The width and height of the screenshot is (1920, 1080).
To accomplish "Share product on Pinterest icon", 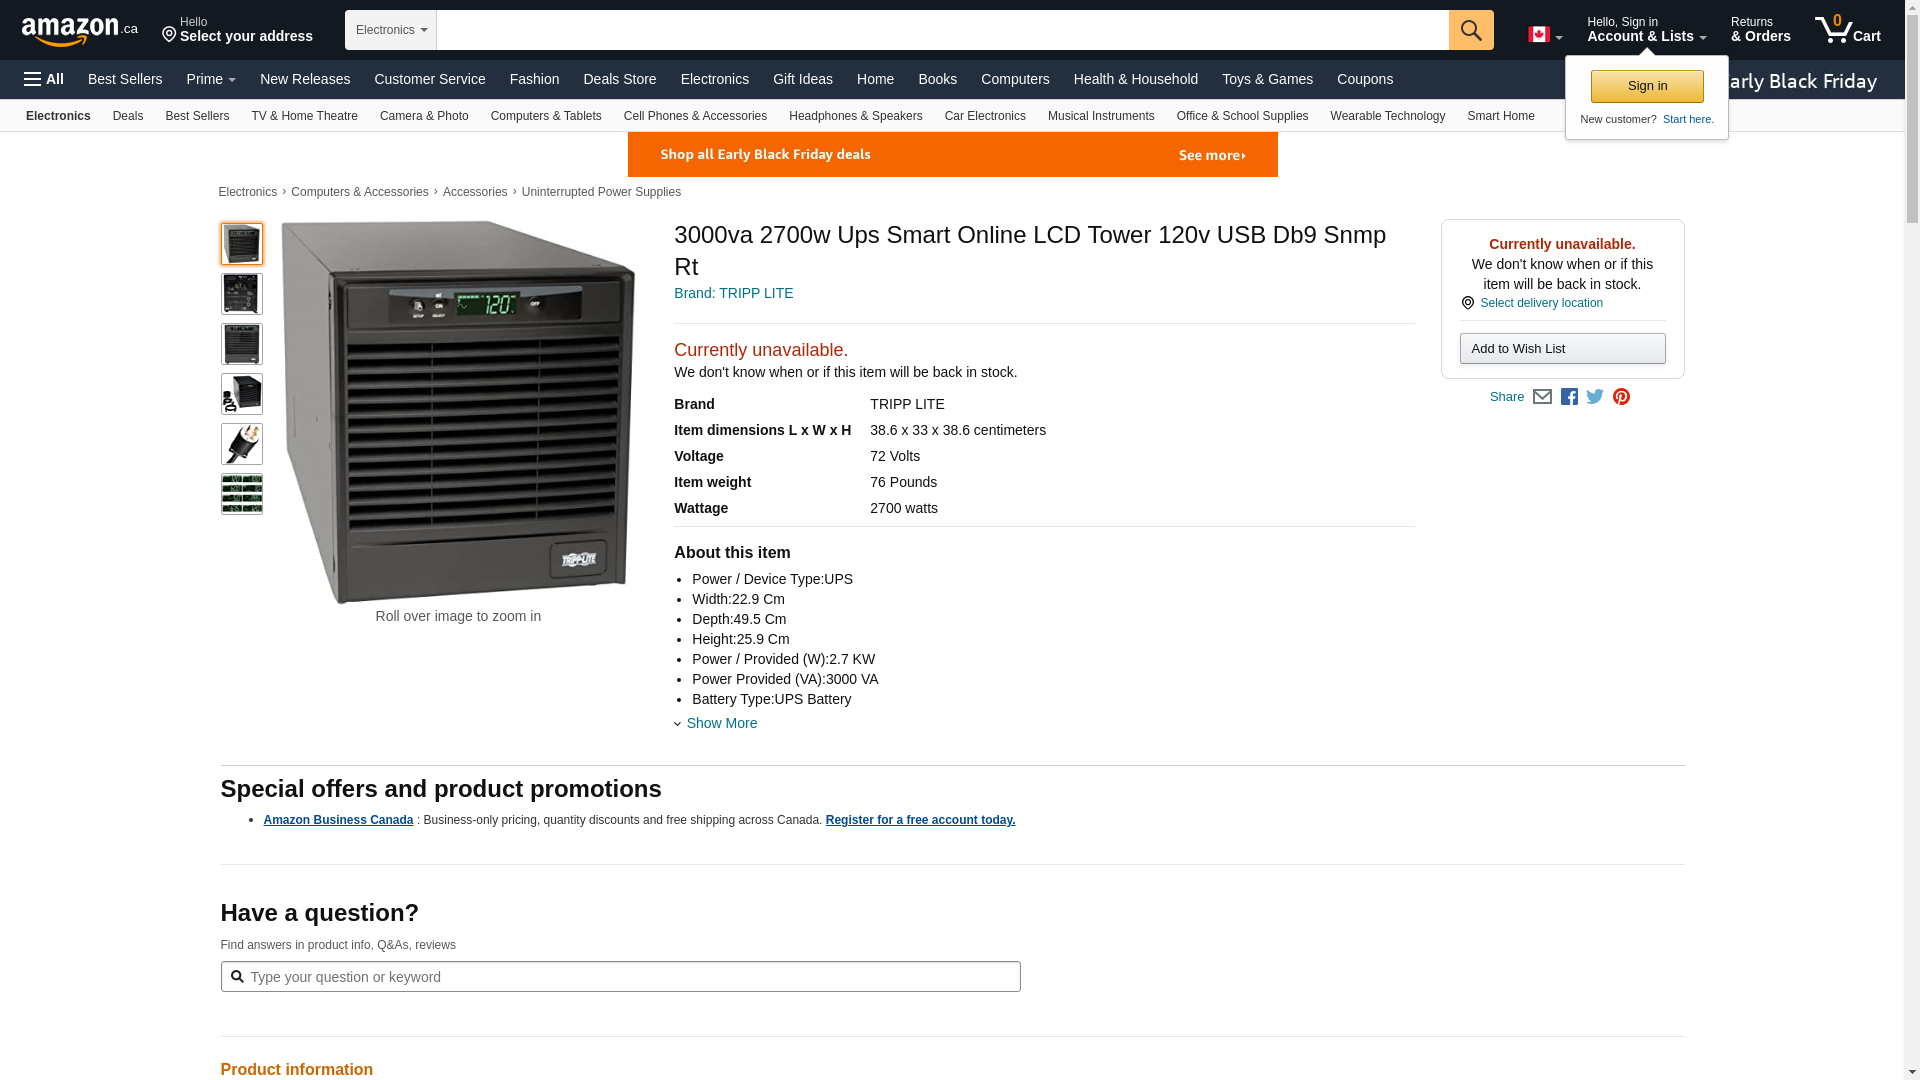I will tap(1621, 397).
